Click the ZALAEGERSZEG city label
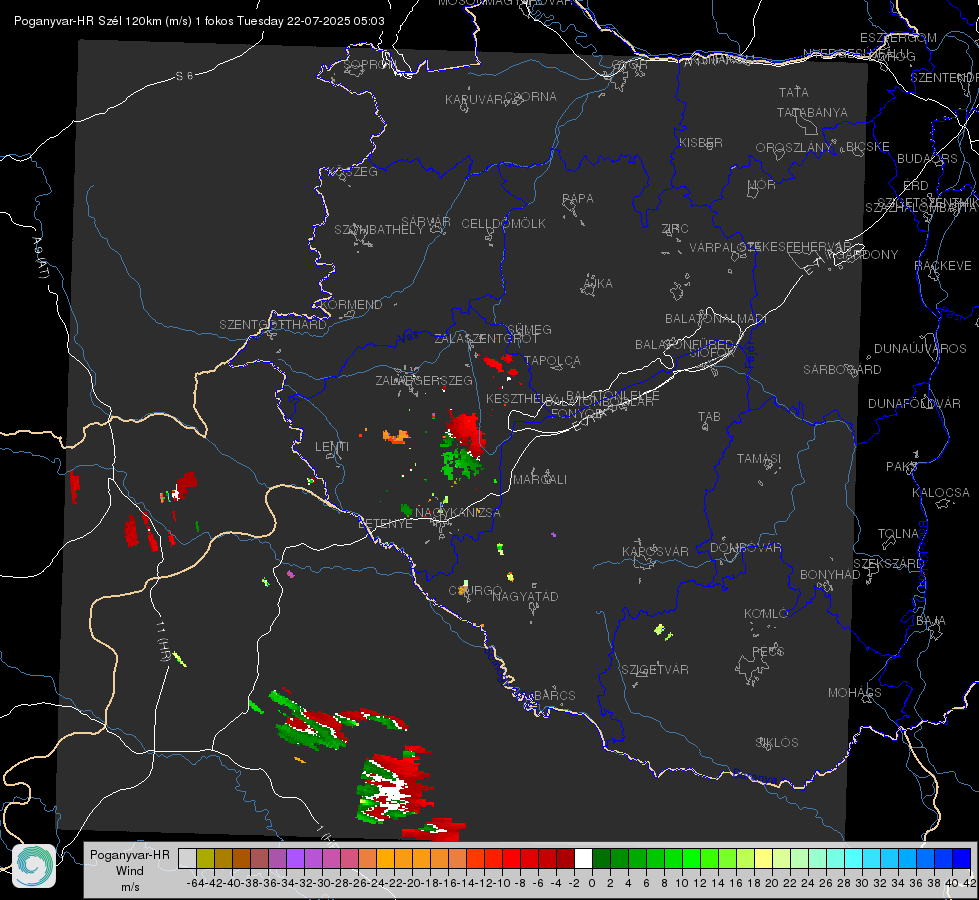979x900 pixels. click(x=424, y=380)
